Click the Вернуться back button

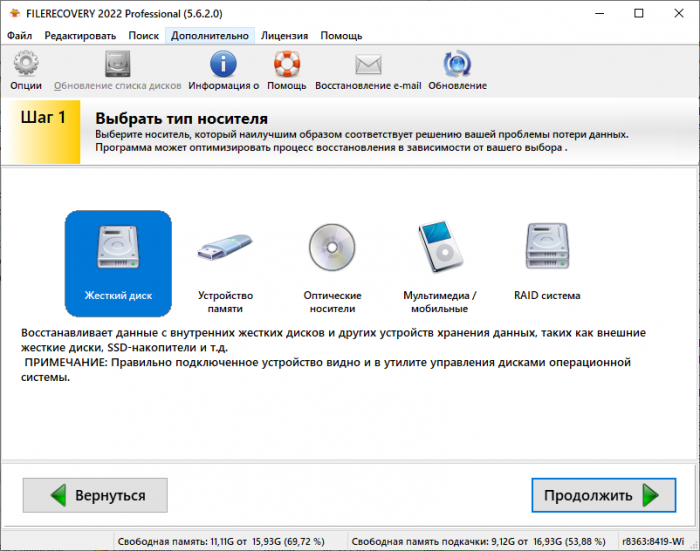point(95,495)
